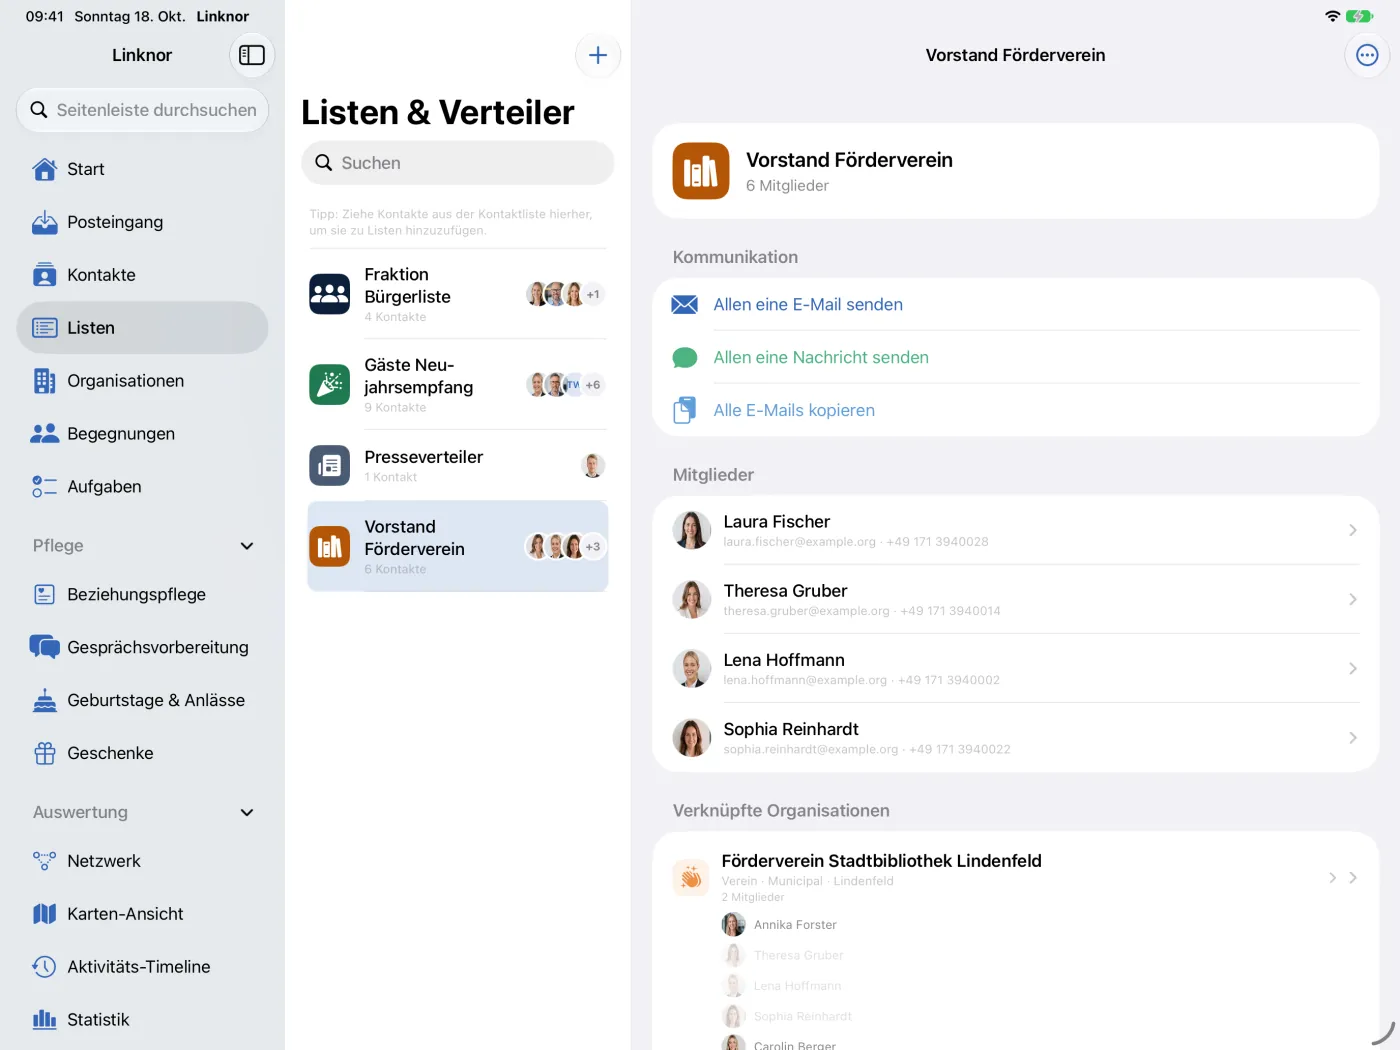Click Lena Hoffmann's avatar photo
This screenshot has width=1400, height=1050.
[x=691, y=669]
